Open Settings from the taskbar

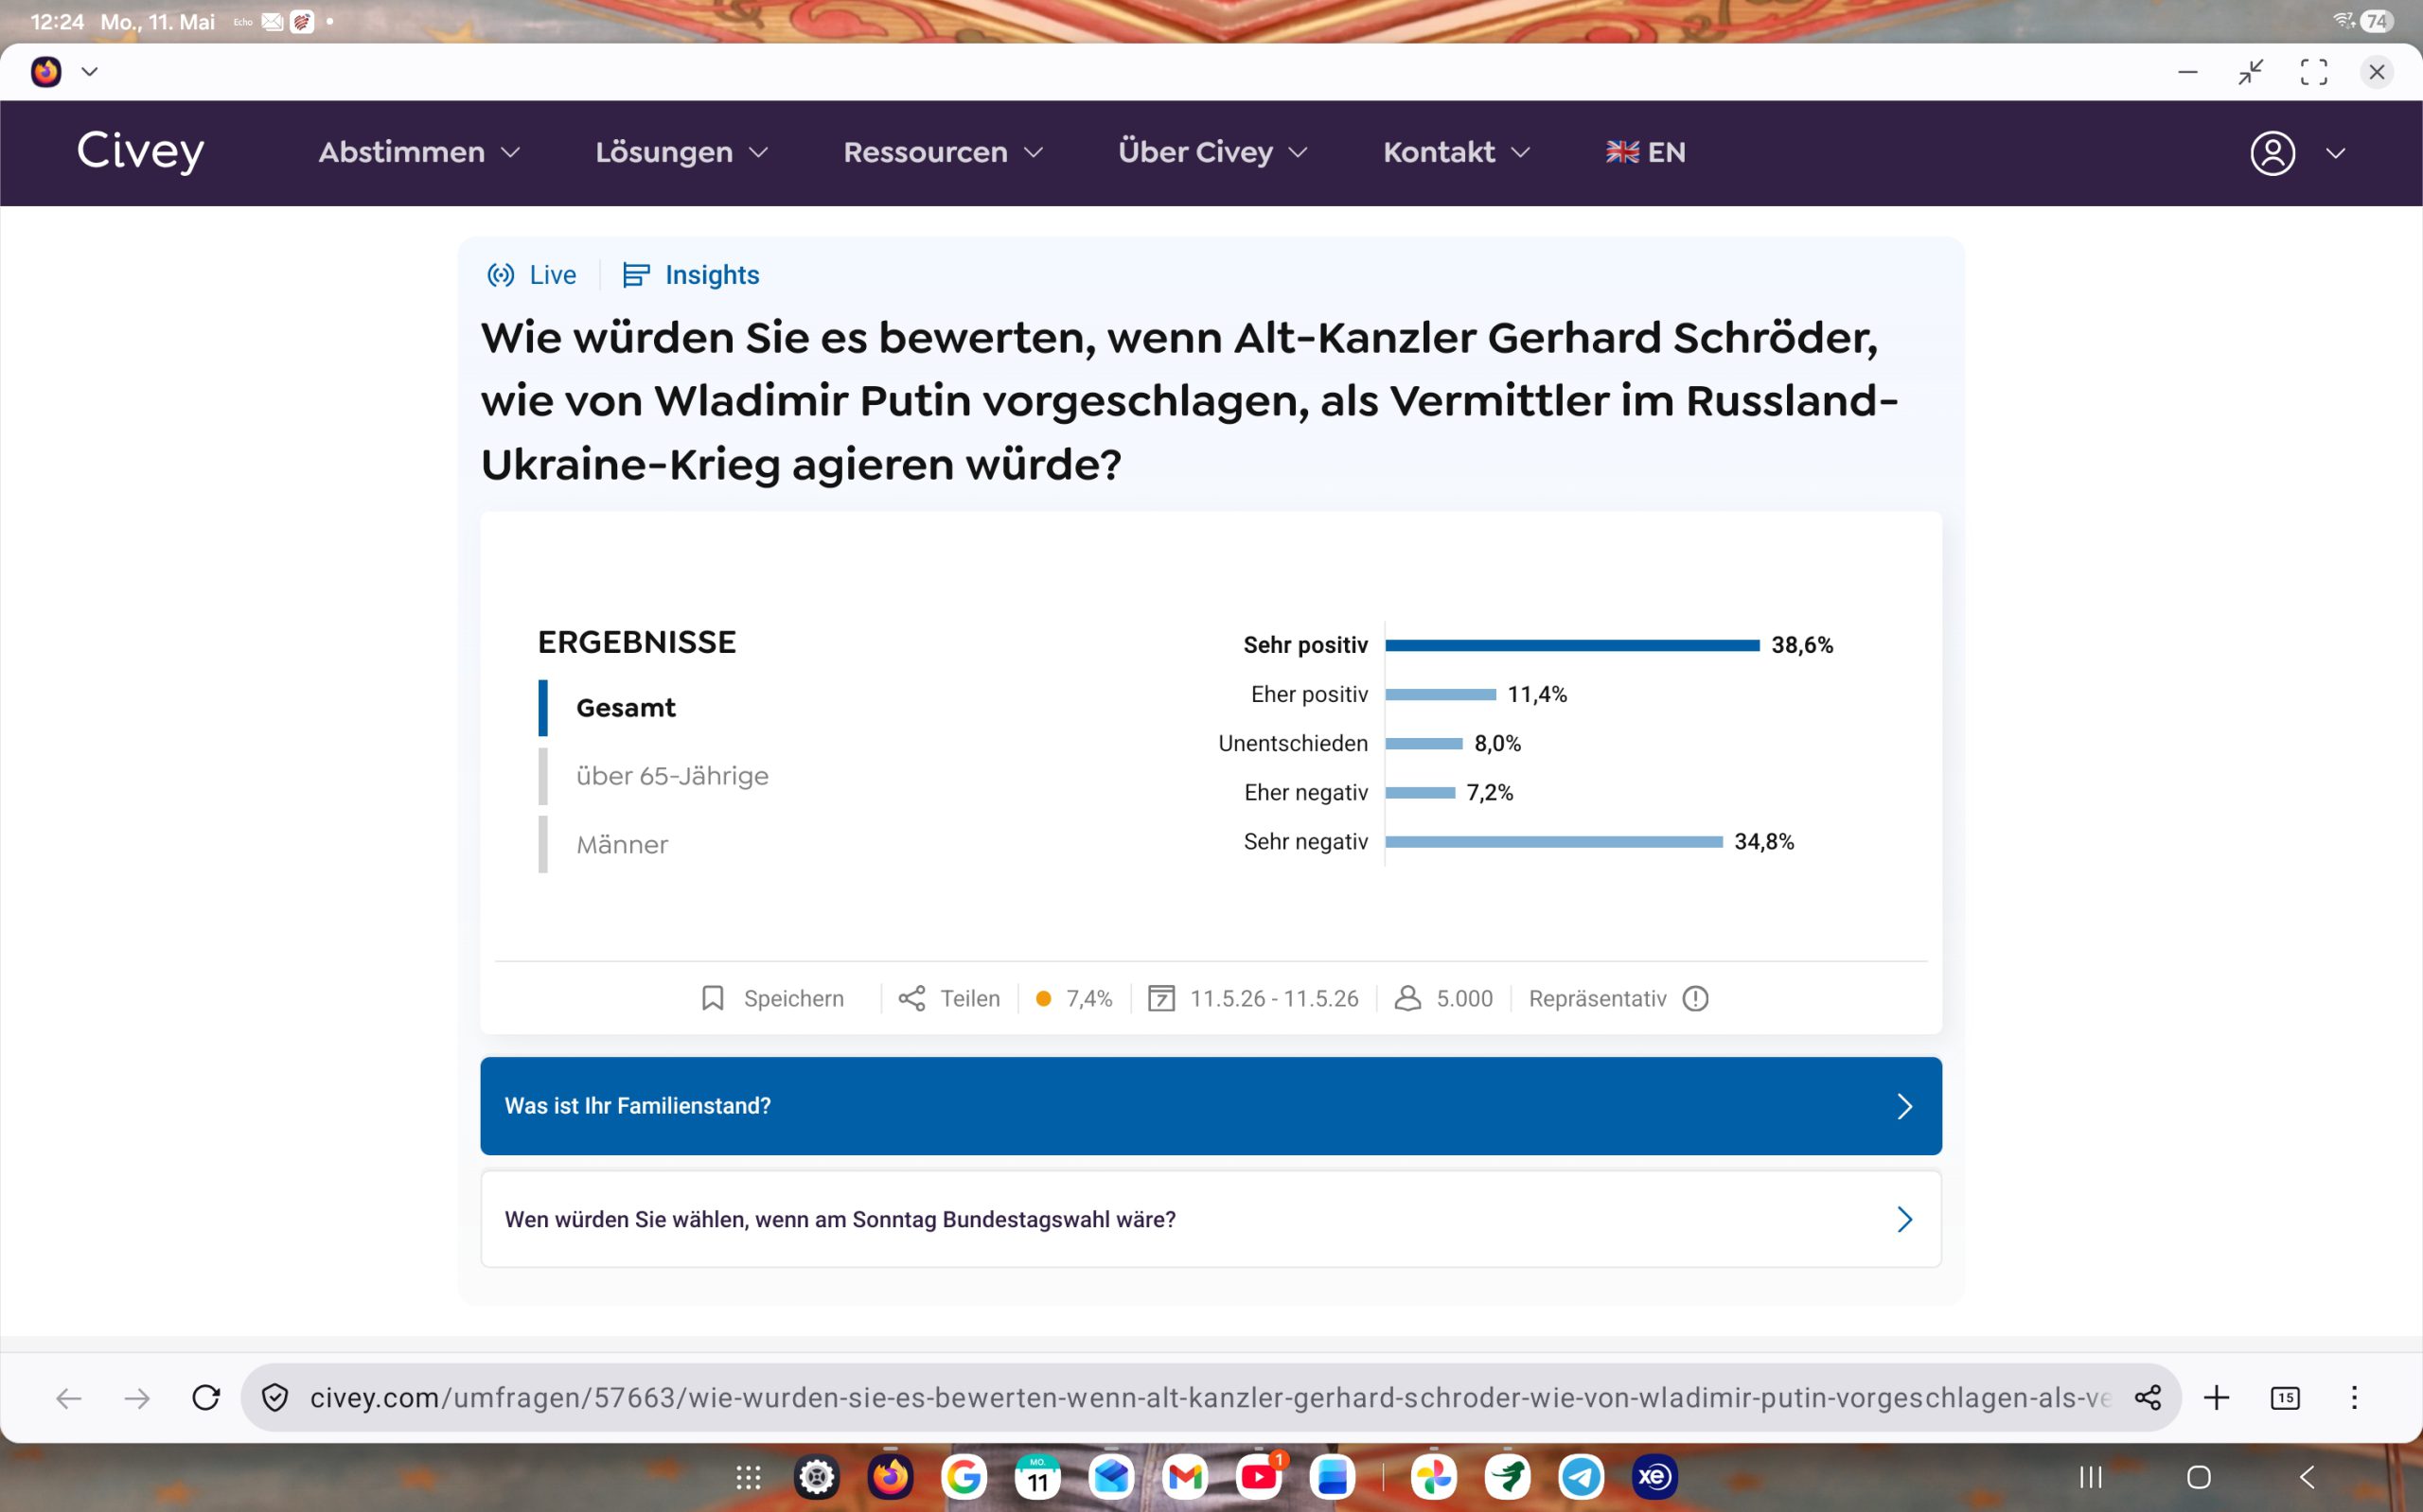click(816, 1477)
